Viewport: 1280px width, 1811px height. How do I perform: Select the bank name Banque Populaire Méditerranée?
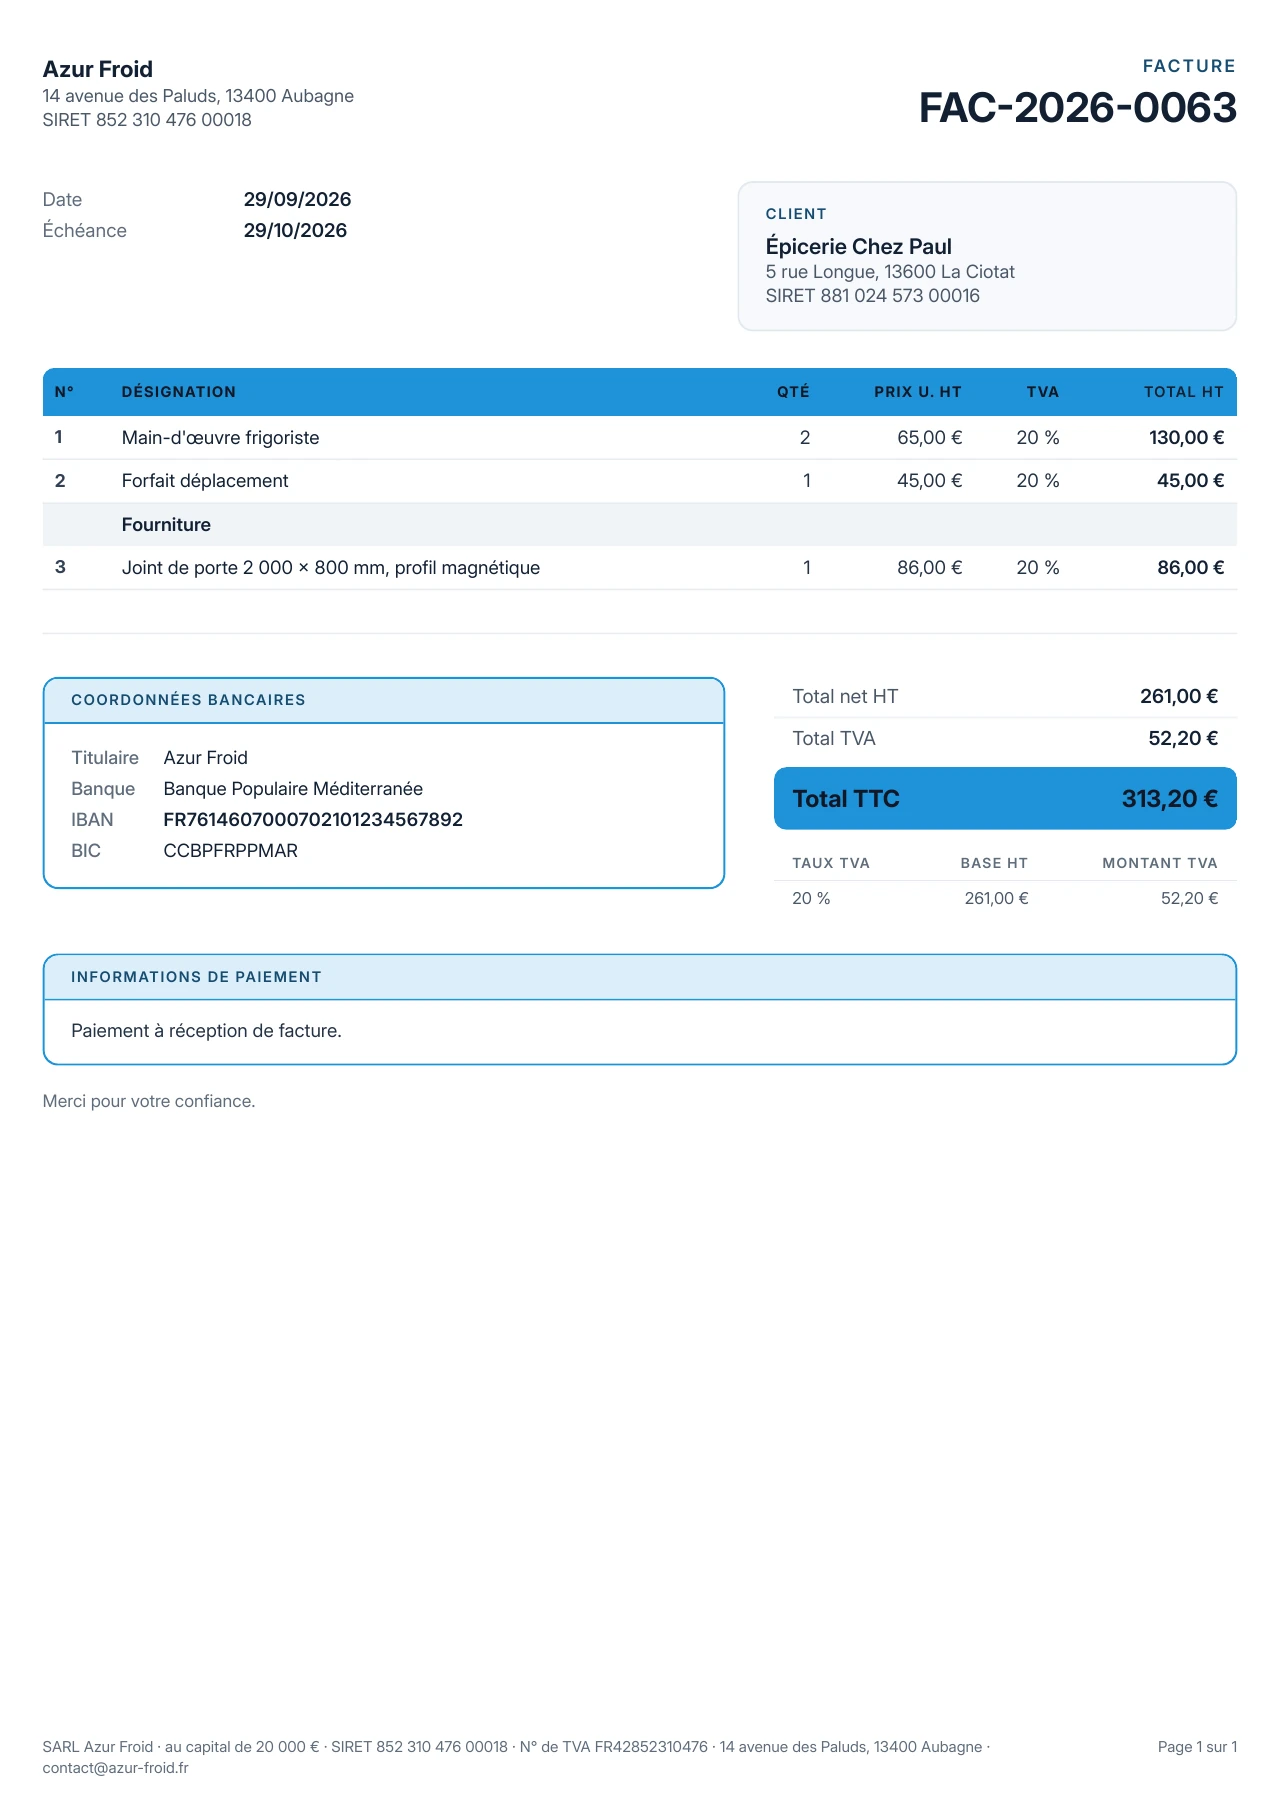click(293, 789)
